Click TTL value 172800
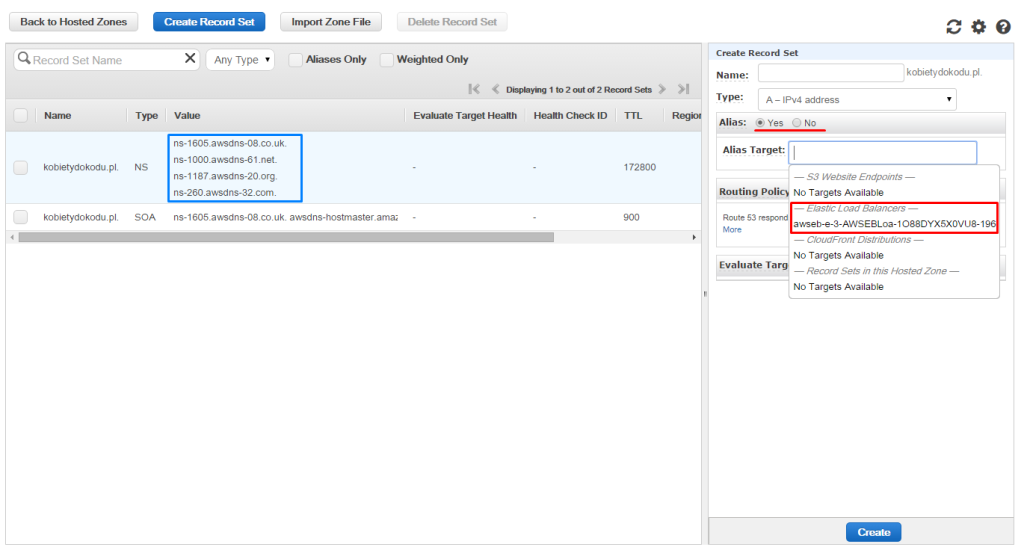Screen dimensions: 1024x550 pos(639,167)
